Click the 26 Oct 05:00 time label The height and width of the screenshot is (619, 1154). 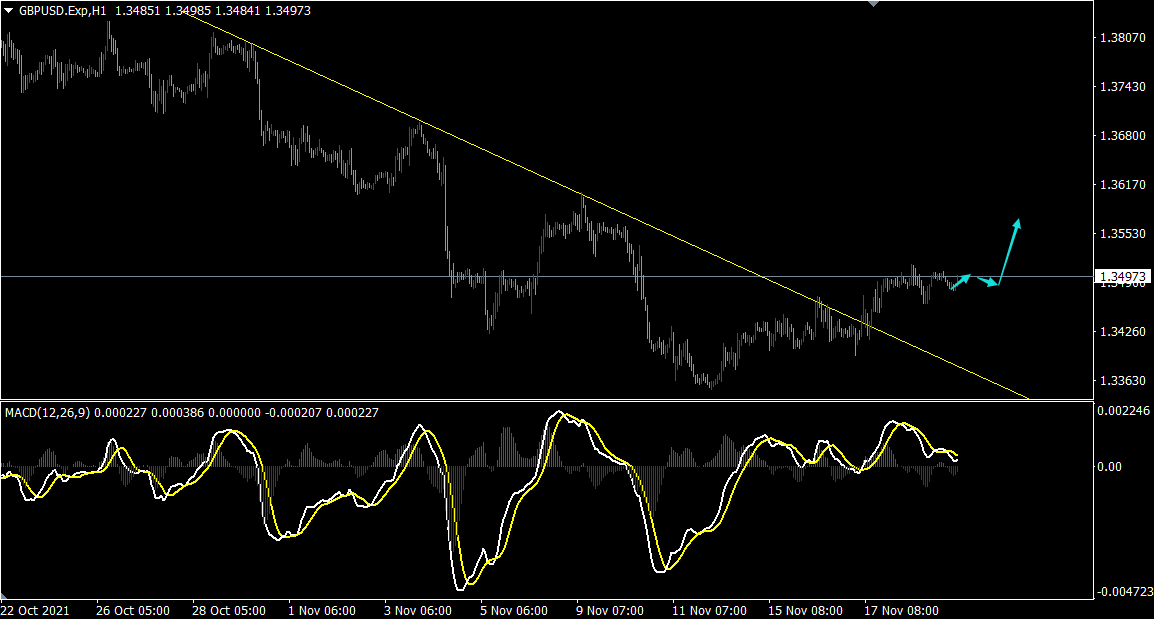(x=132, y=611)
